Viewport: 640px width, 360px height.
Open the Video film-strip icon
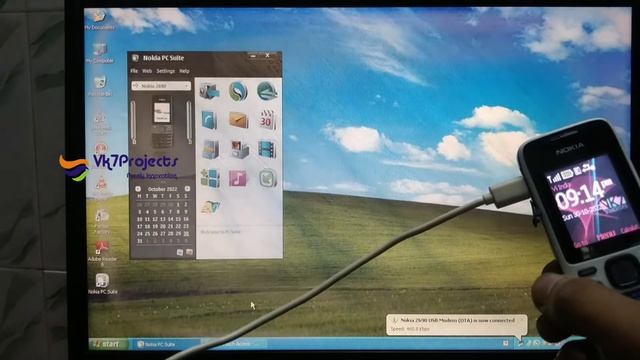[267, 149]
